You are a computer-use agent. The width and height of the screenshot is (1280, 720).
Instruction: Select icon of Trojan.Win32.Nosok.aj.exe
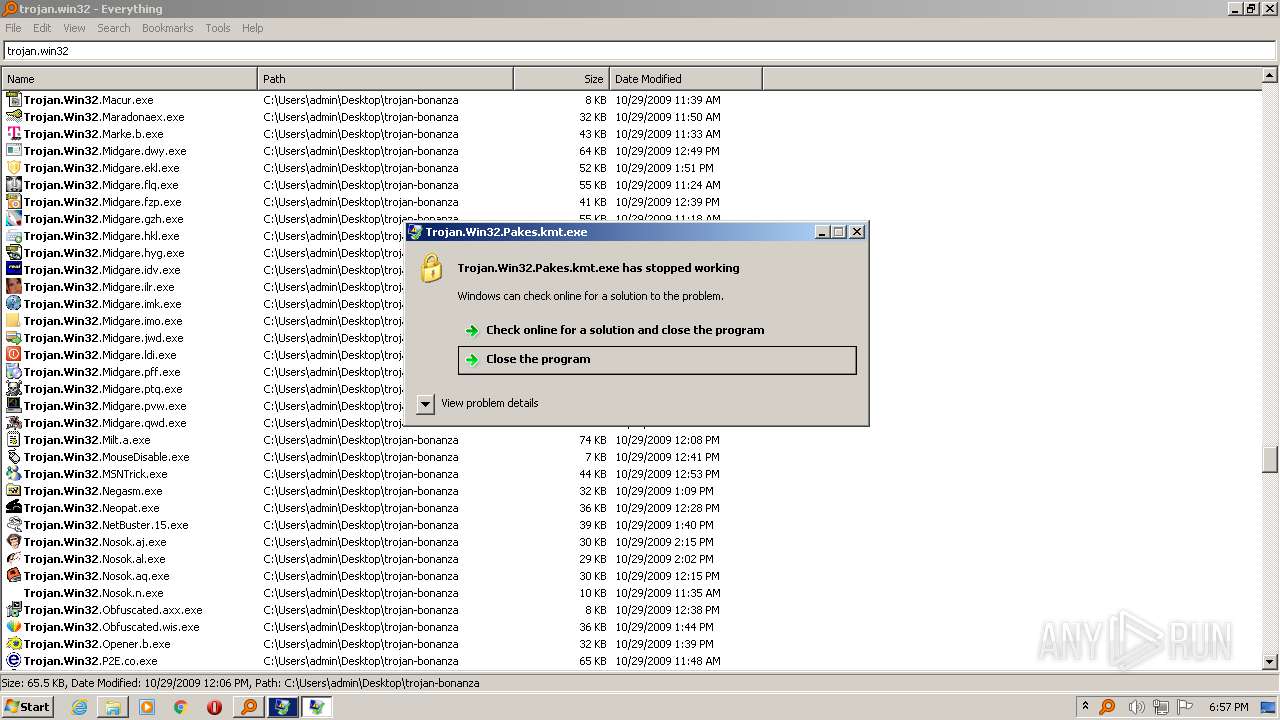pos(14,542)
